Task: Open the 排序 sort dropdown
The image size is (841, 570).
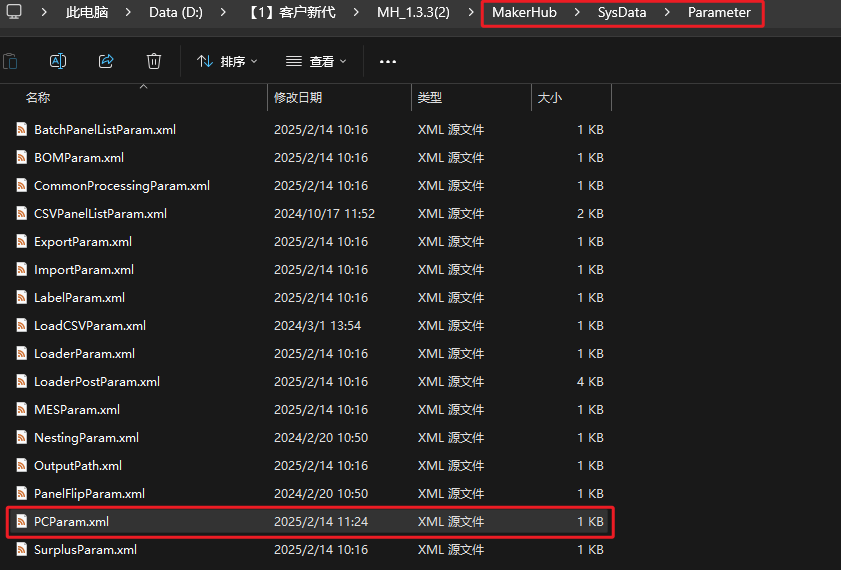Action: coord(227,62)
